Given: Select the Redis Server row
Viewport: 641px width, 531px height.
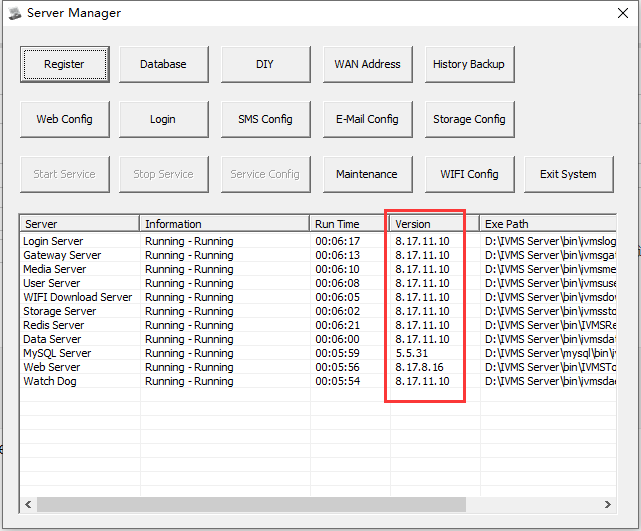Looking at the screenshot, I should [318, 325].
